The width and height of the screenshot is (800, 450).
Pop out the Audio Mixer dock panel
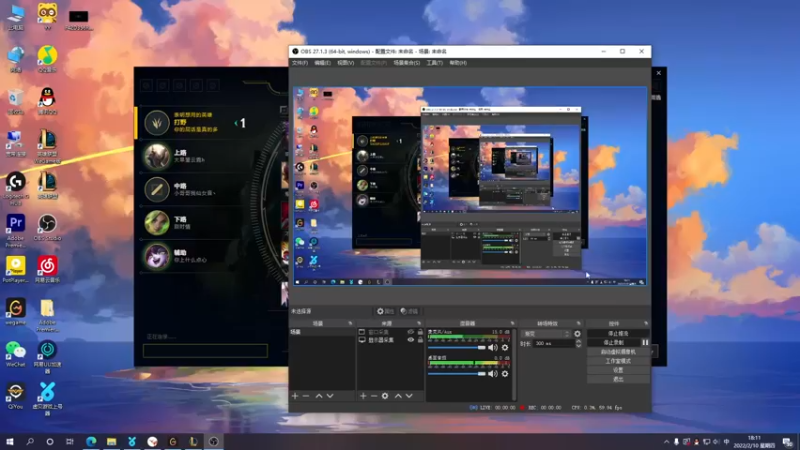point(512,323)
